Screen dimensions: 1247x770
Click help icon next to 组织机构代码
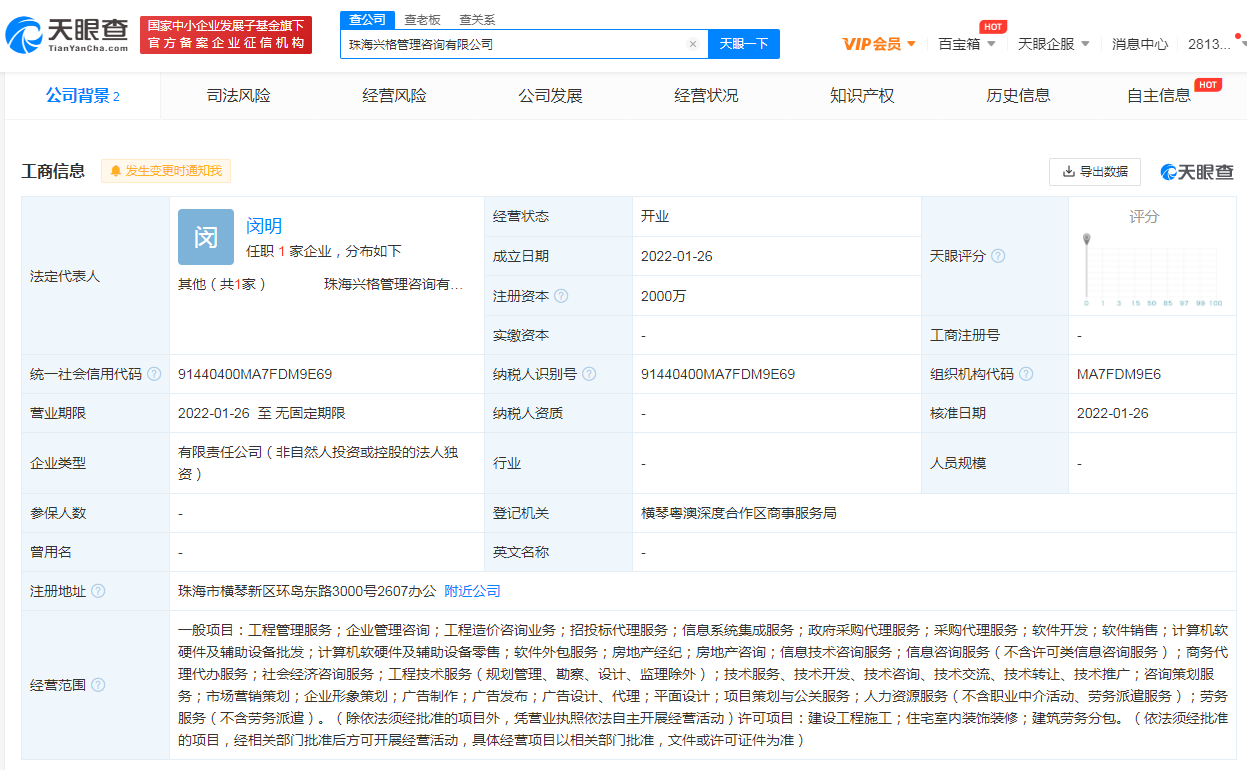1026,374
